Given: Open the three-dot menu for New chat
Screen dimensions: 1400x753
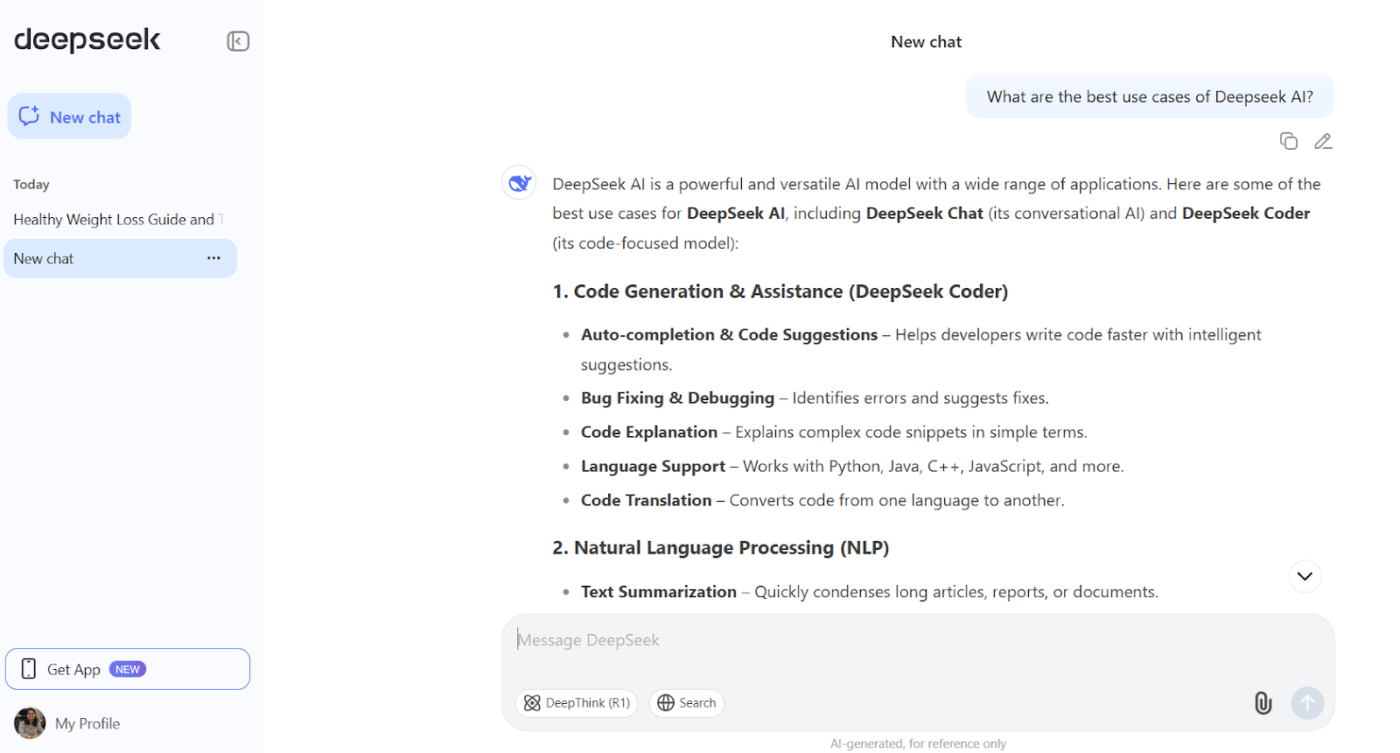Looking at the screenshot, I should coord(214,258).
